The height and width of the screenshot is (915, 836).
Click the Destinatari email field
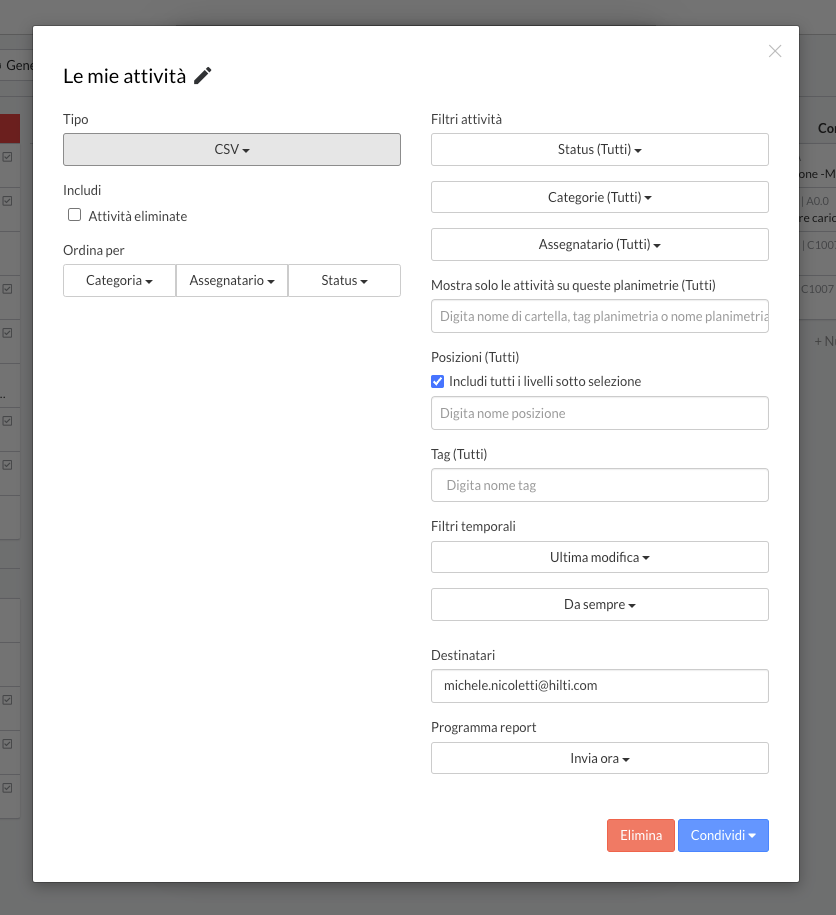click(599, 686)
